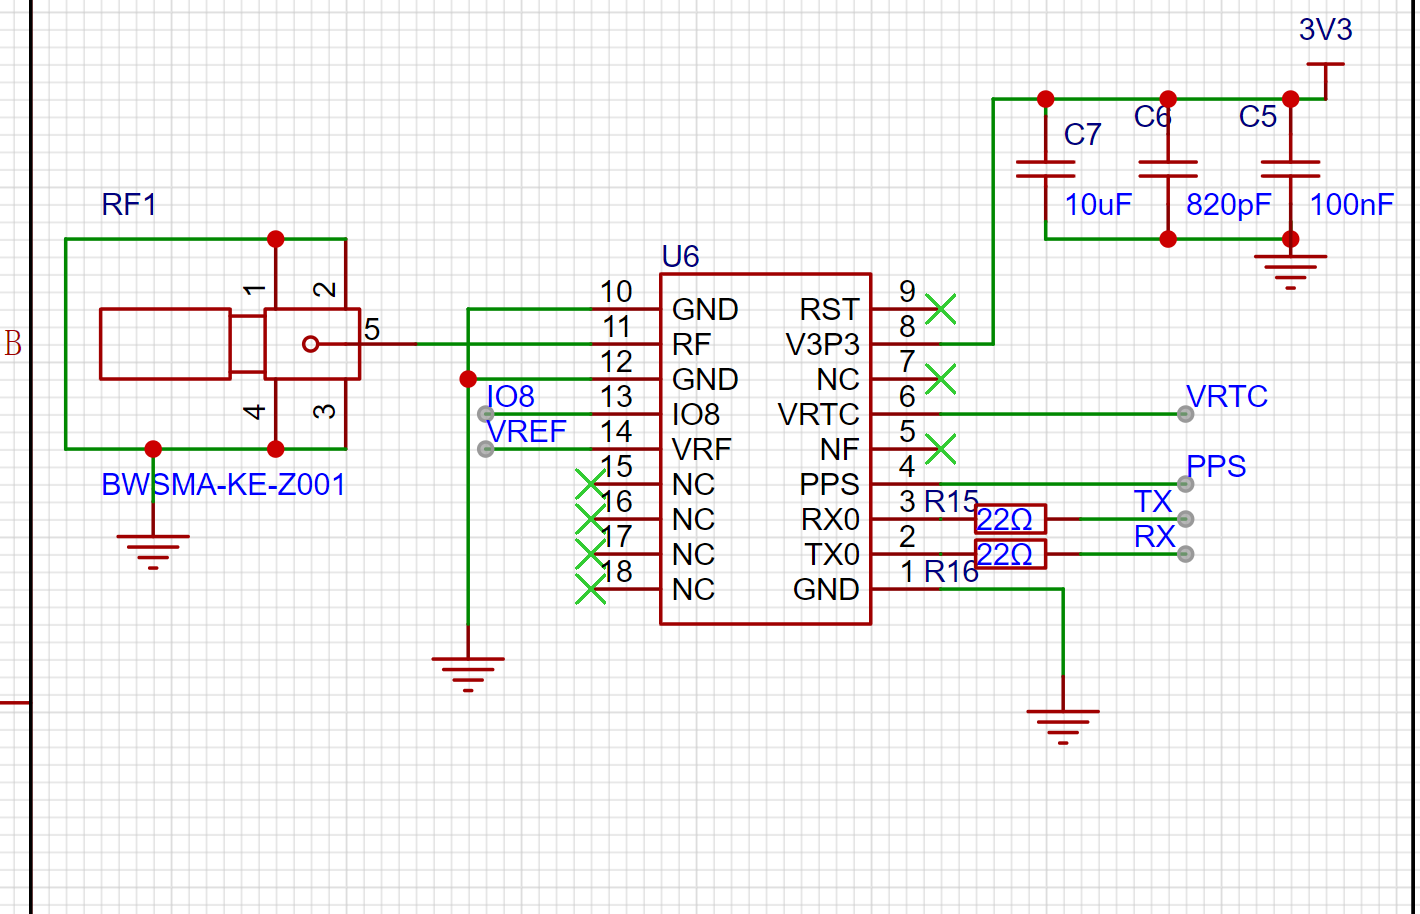
Task: Click resistor R16 22Ω symbol
Action: click(x=1010, y=554)
